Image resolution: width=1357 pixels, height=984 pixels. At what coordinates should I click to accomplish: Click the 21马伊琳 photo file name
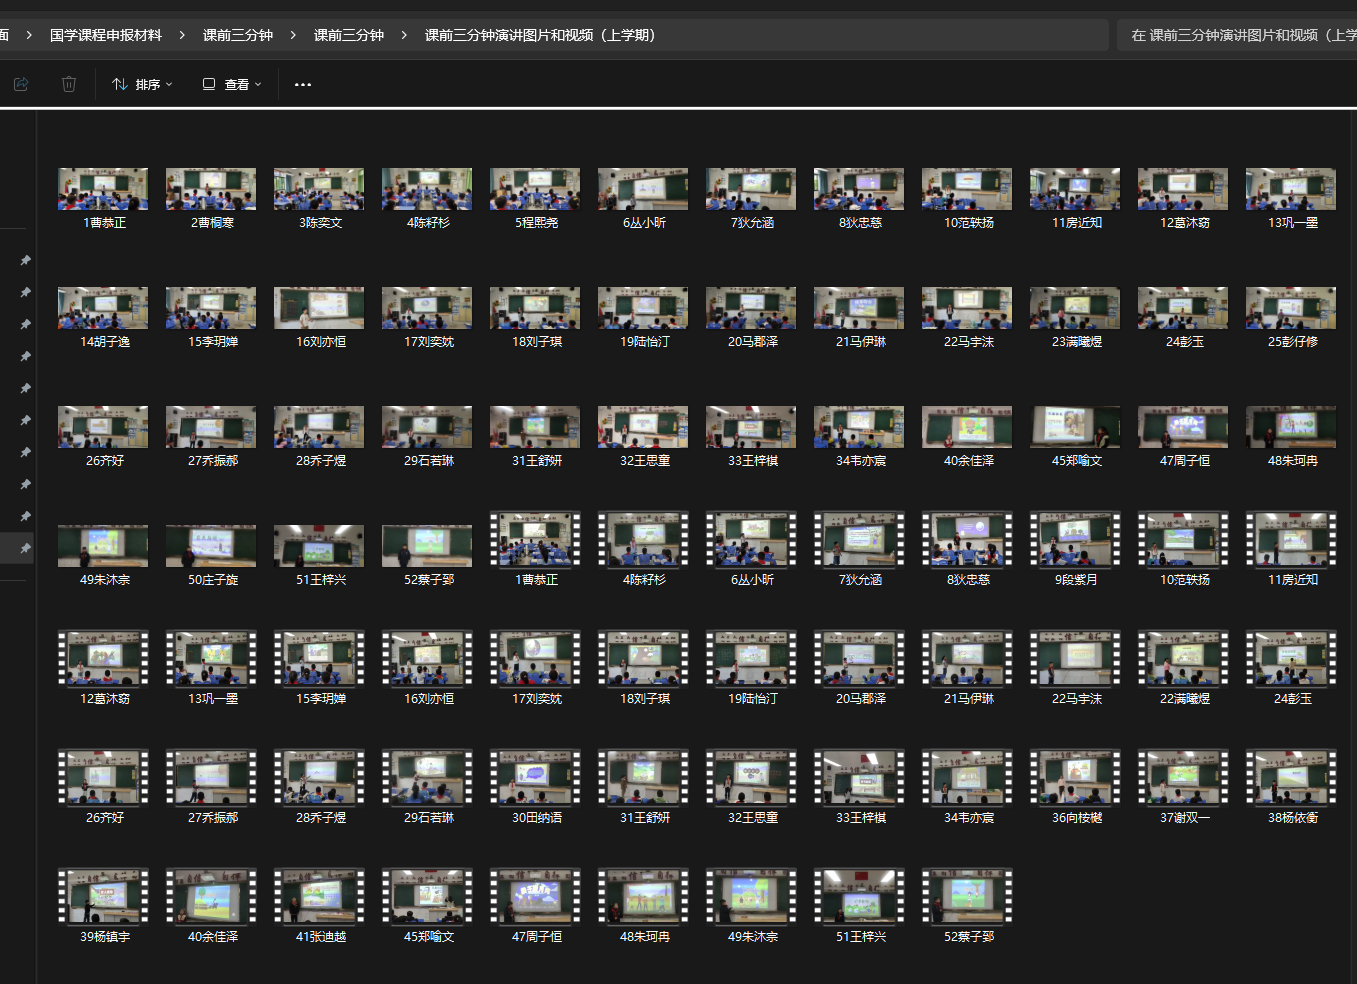[861, 342]
